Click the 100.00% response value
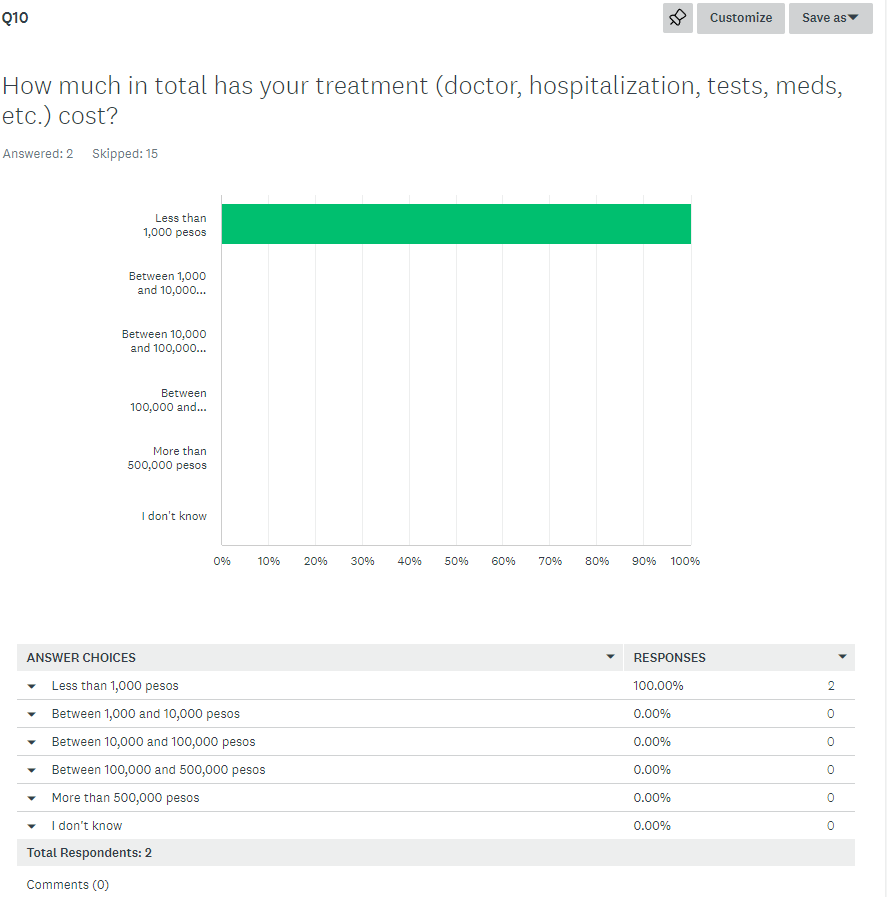This screenshot has width=887, height=897. pyautogui.click(x=658, y=686)
